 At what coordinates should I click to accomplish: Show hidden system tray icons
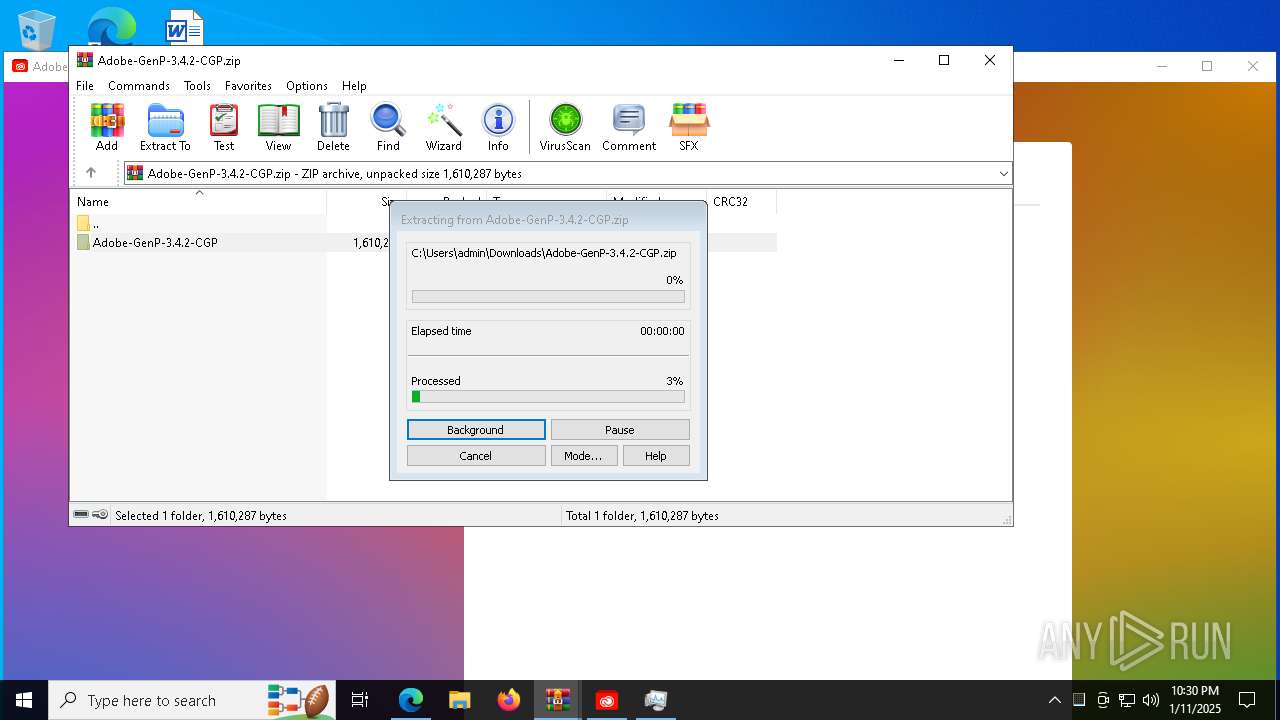(1054, 700)
